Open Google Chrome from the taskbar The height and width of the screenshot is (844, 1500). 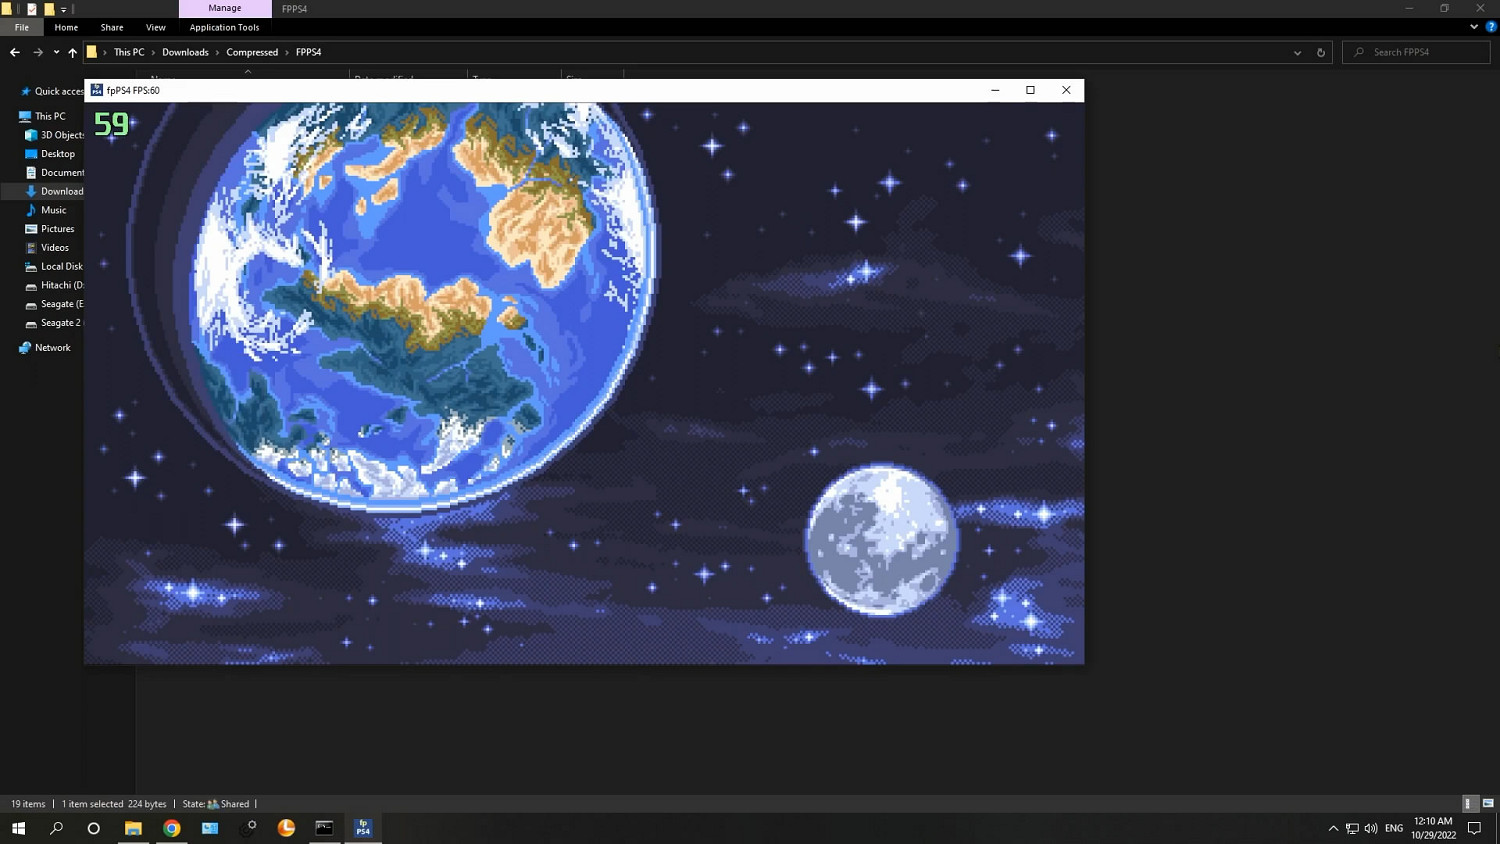point(172,828)
